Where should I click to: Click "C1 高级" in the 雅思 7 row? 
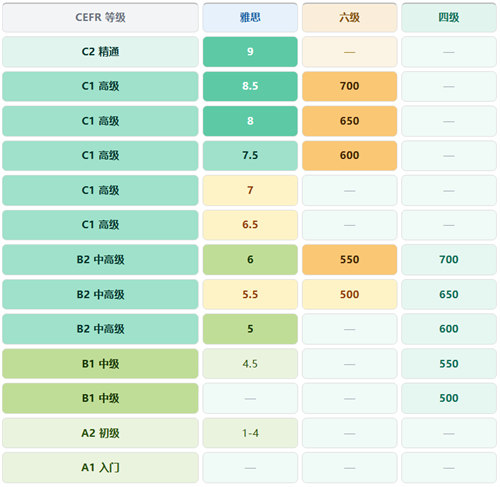(x=100, y=190)
